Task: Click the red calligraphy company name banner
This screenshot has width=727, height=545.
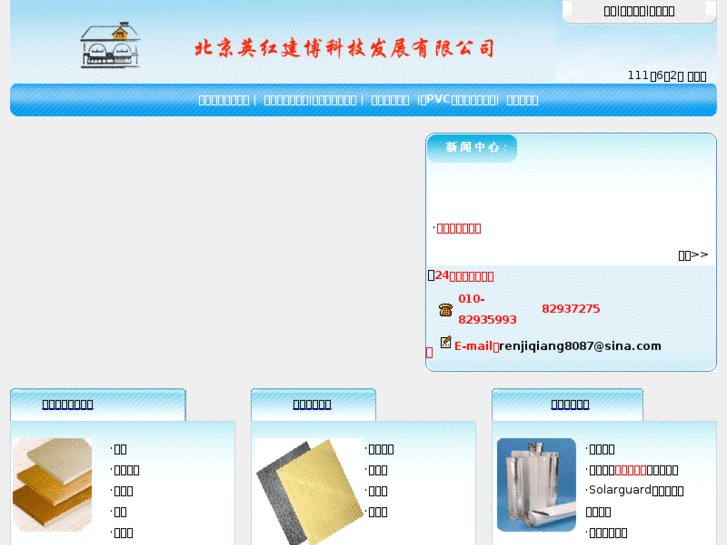Action: [x=344, y=48]
